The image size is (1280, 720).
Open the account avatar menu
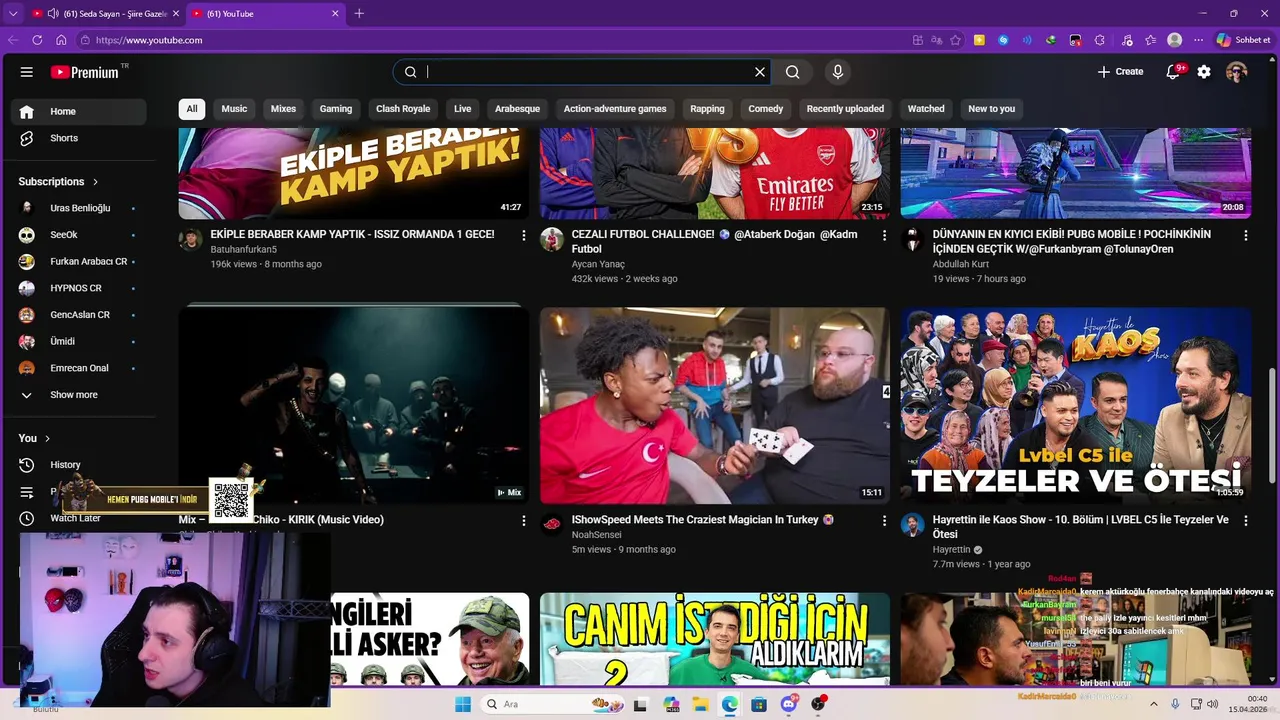1237,72
